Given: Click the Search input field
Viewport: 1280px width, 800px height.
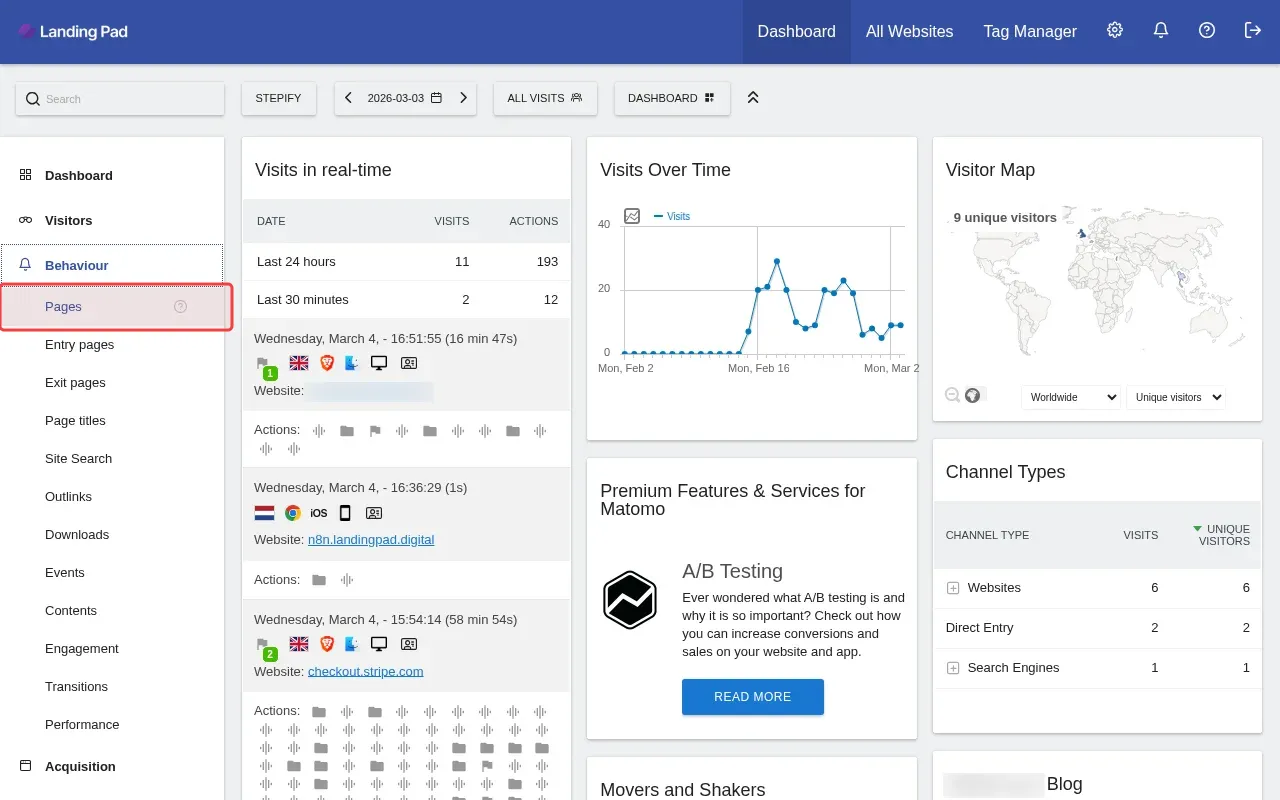Looking at the screenshot, I should coord(120,98).
